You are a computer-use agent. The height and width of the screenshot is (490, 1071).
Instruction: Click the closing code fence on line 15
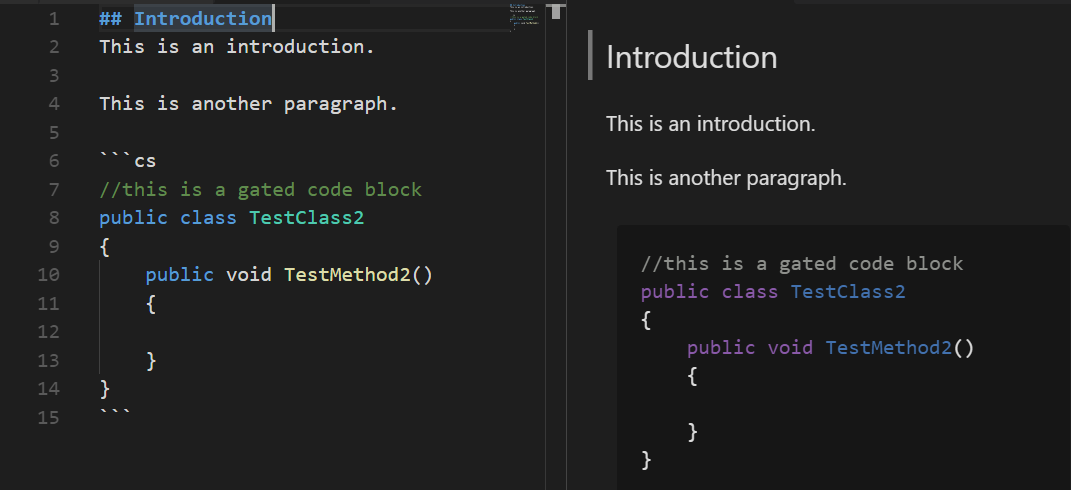coord(115,414)
